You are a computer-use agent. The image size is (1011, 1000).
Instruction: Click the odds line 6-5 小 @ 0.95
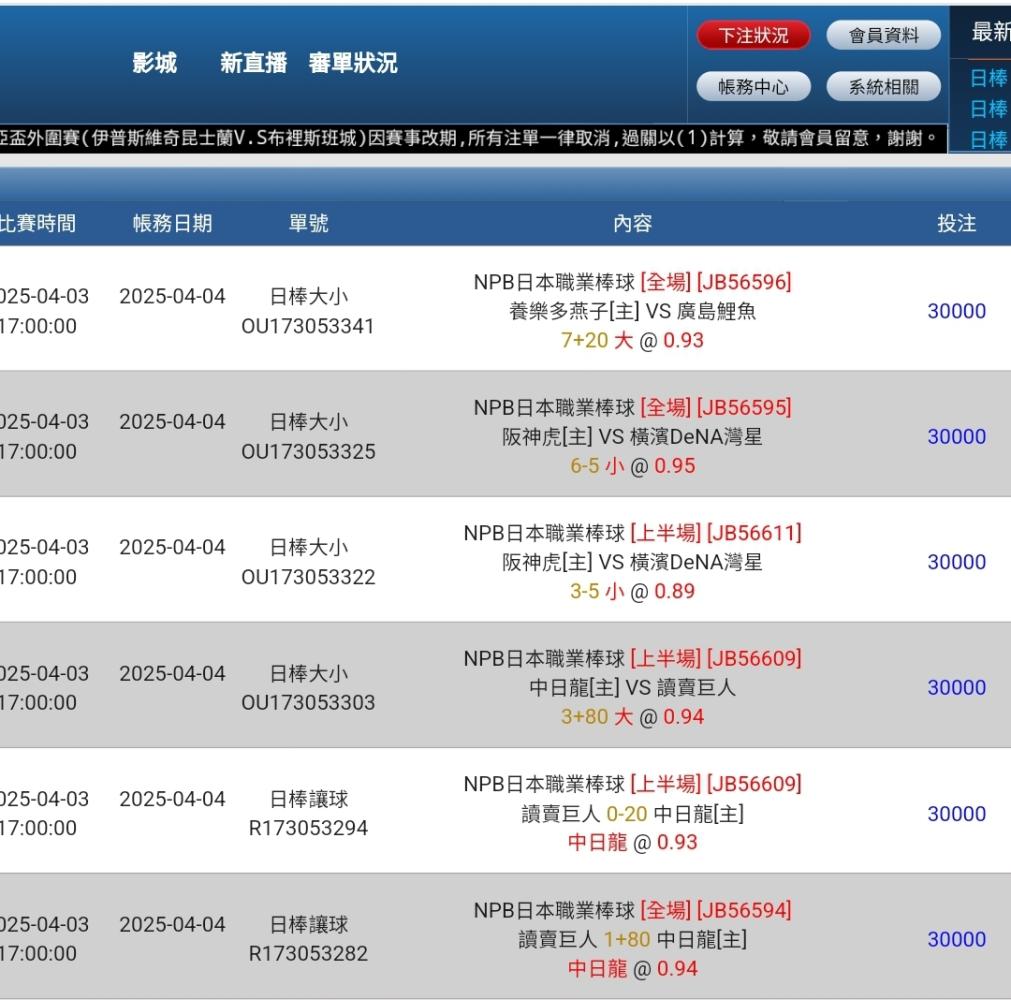tap(632, 466)
